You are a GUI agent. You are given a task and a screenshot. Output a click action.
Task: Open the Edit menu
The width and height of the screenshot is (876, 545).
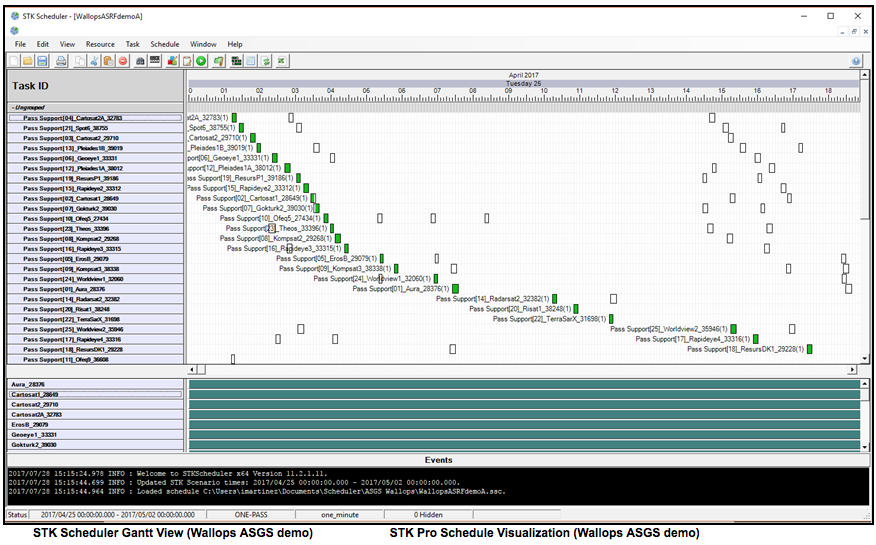[x=42, y=44]
